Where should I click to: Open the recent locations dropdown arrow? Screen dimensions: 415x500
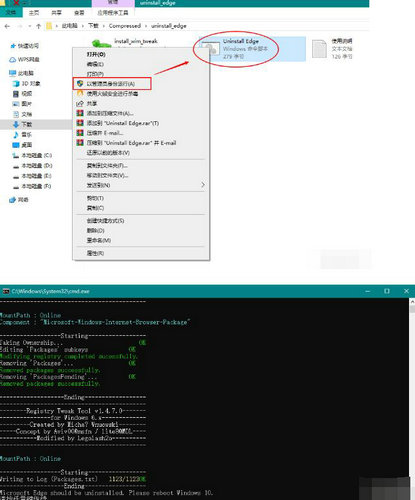30,26
